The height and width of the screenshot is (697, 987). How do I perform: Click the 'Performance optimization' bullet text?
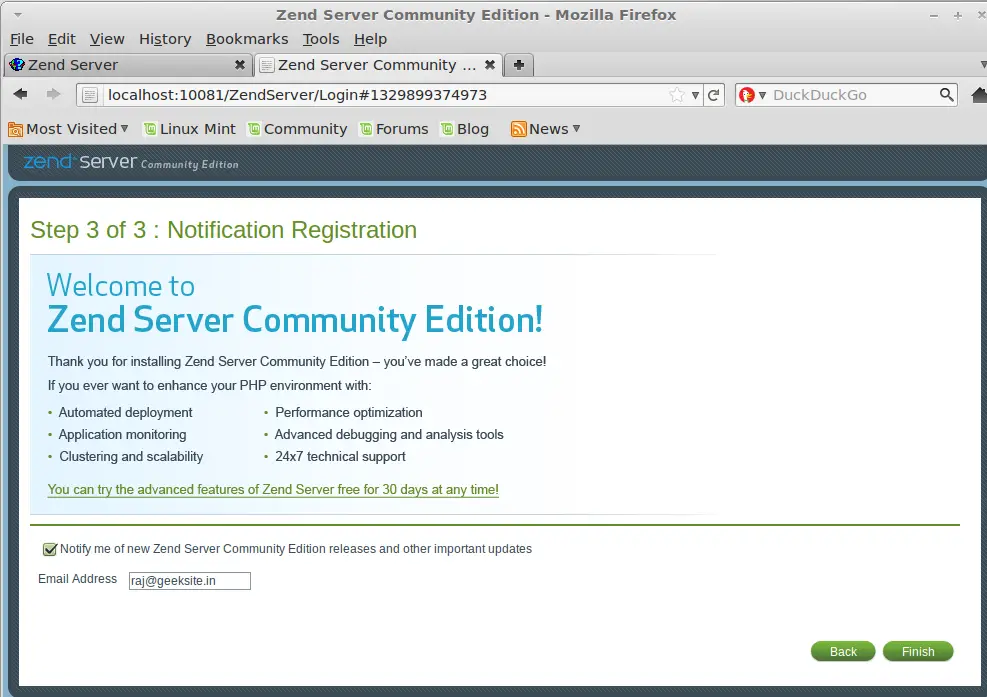[x=349, y=412]
